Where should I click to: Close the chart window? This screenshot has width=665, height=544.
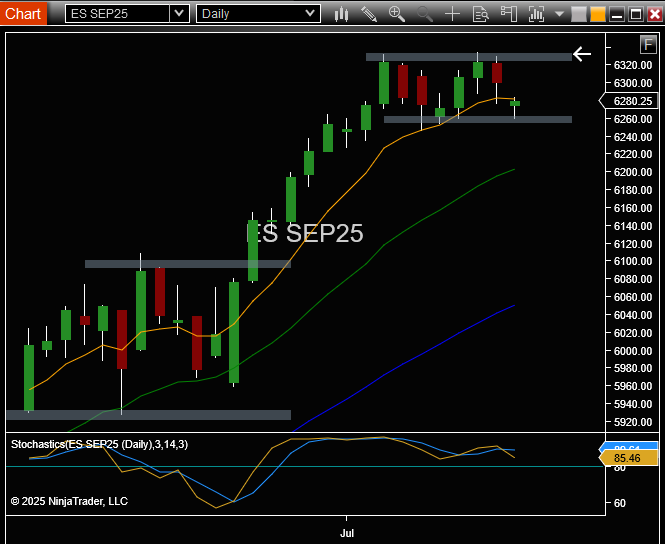[x=655, y=14]
